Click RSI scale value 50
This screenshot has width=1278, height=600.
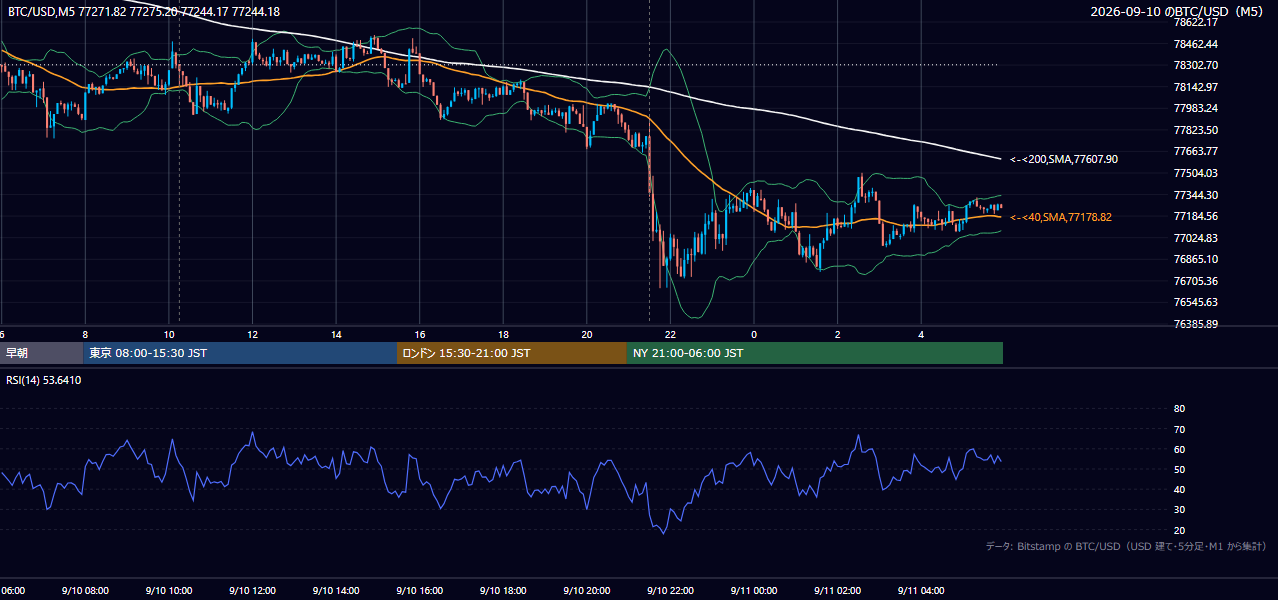pyautogui.click(x=1179, y=469)
